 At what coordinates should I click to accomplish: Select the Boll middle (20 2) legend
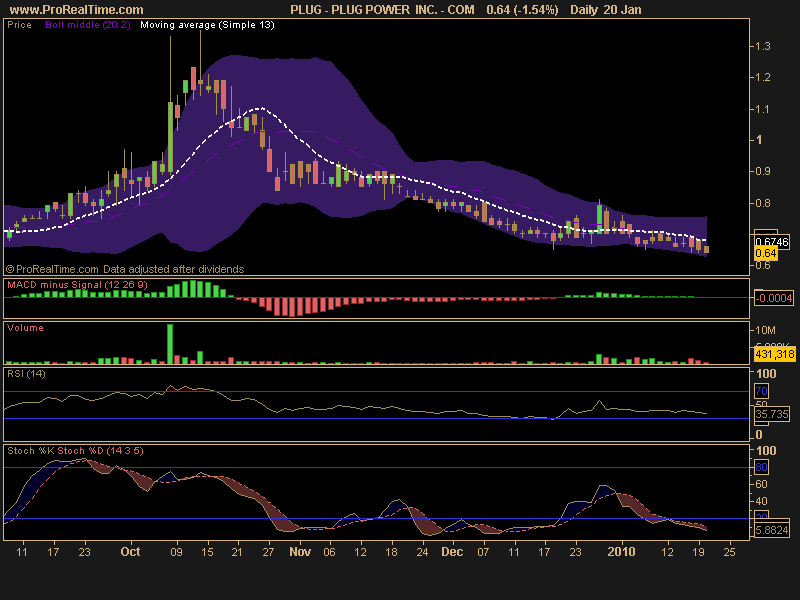(88, 25)
